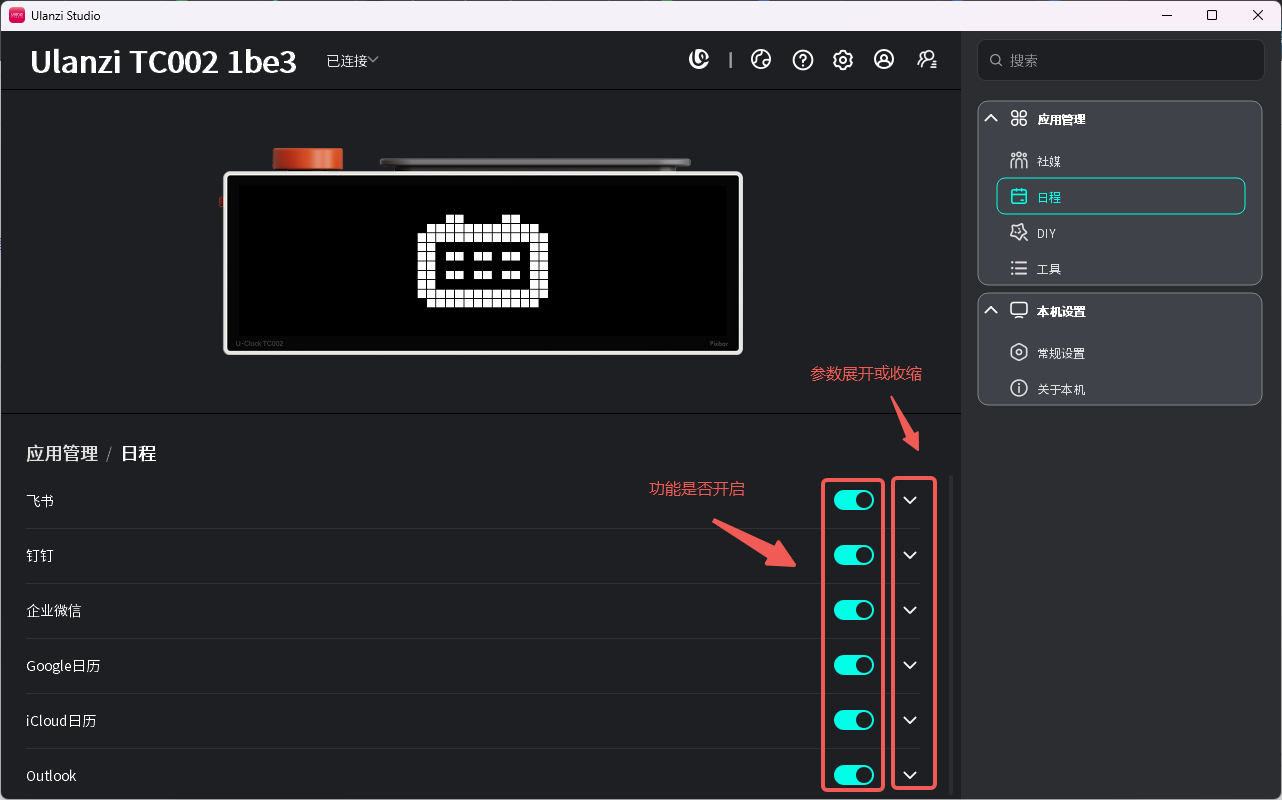Open the 已连接 connection dropdown
Image resolution: width=1282 pixels, height=800 pixels.
pyautogui.click(x=353, y=61)
